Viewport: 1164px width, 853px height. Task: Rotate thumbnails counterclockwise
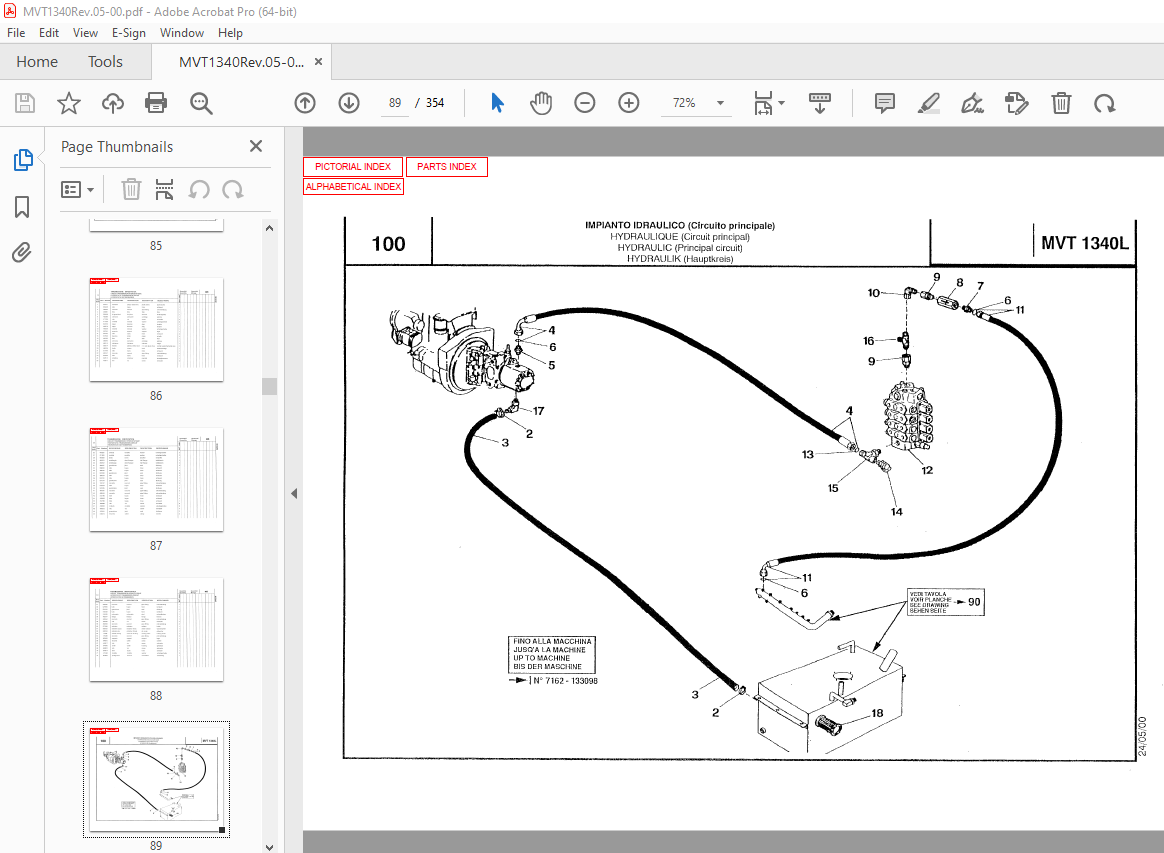pyautogui.click(x=199, y=190)
